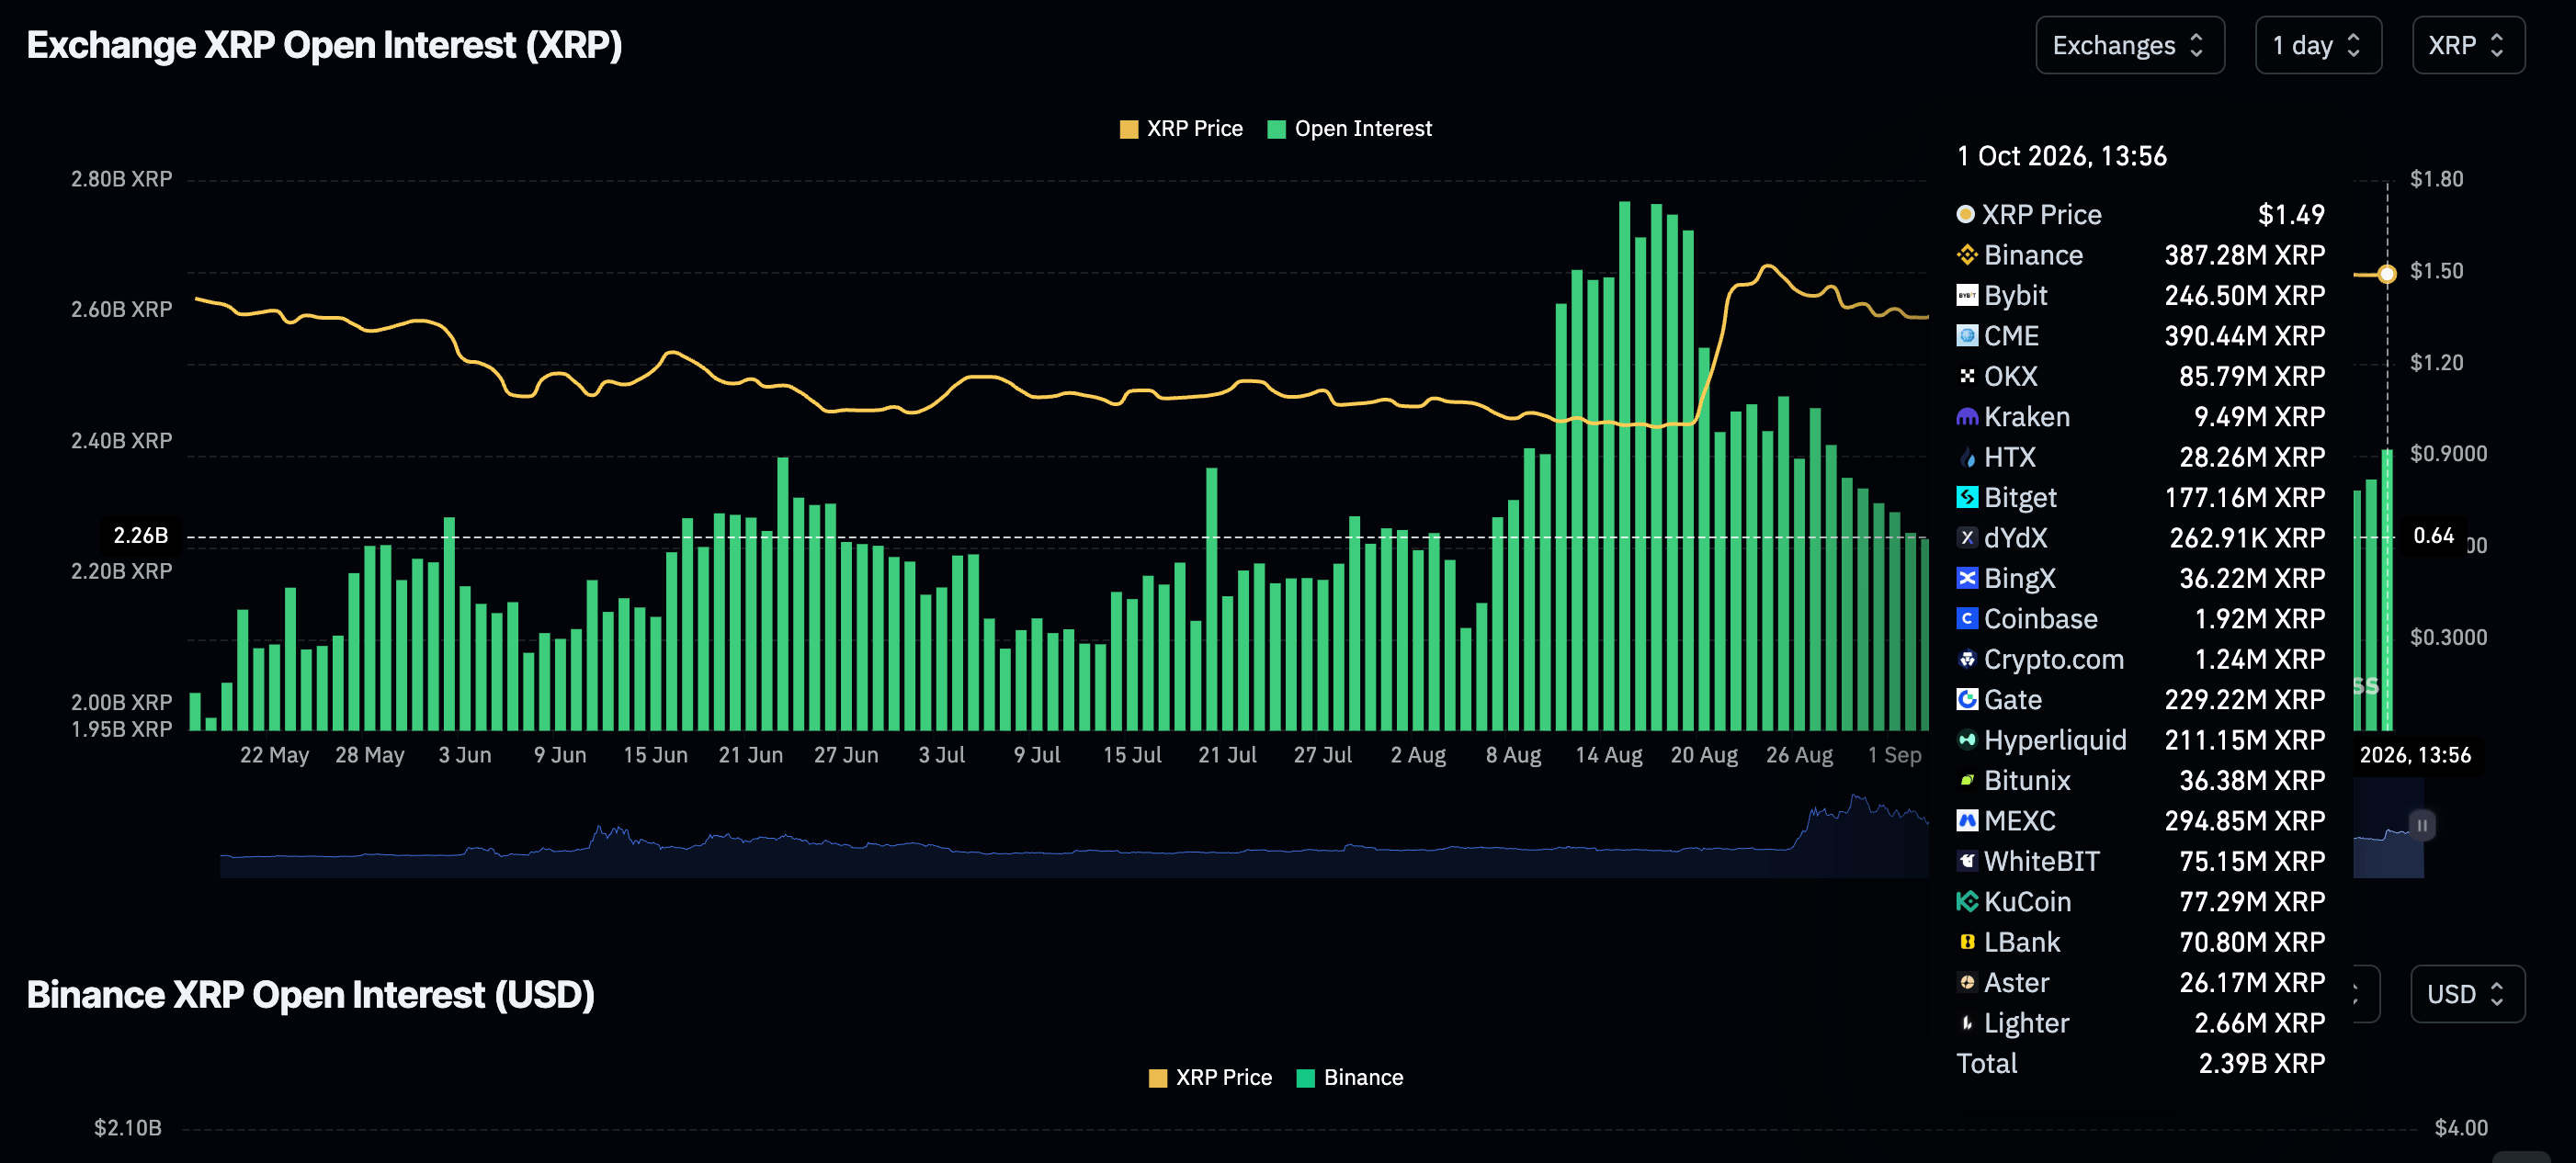Click the 390.44M XRP CME value
The width and height of the screenshot is (2576, 1163).
[2244, 336]
